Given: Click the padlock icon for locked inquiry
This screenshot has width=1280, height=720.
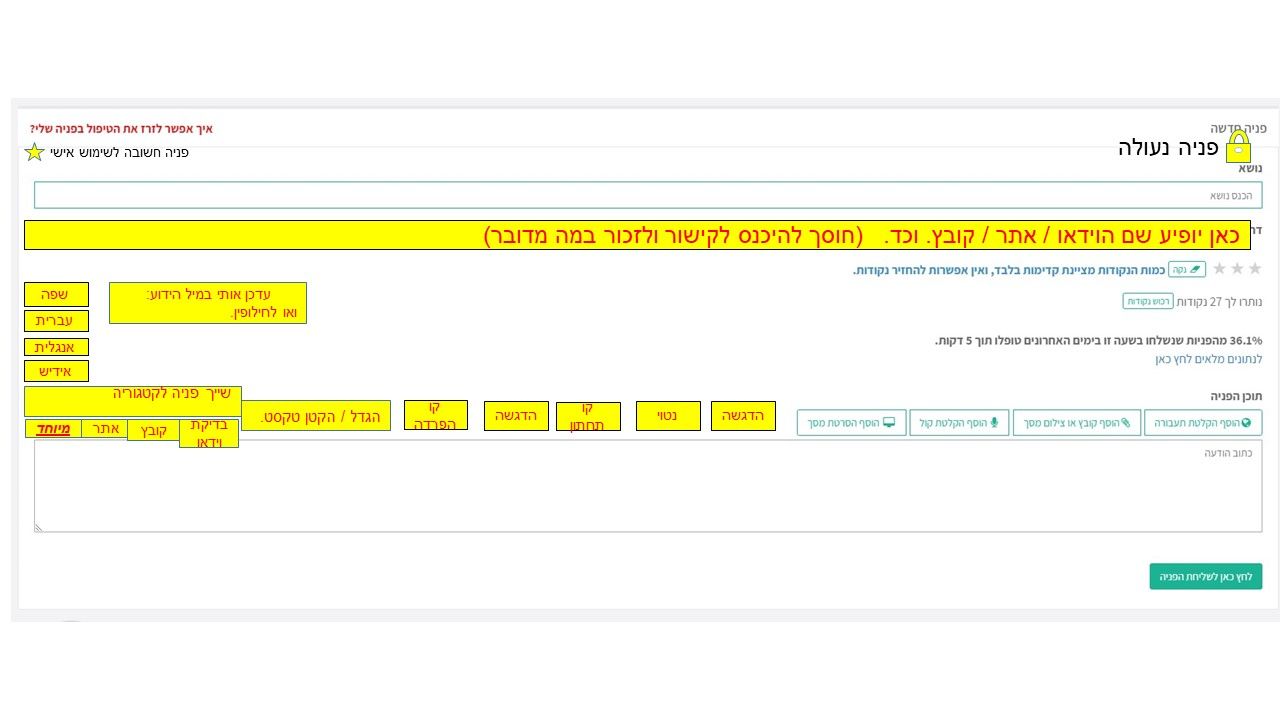Looking at the screenshot, I should [1238, 147].
